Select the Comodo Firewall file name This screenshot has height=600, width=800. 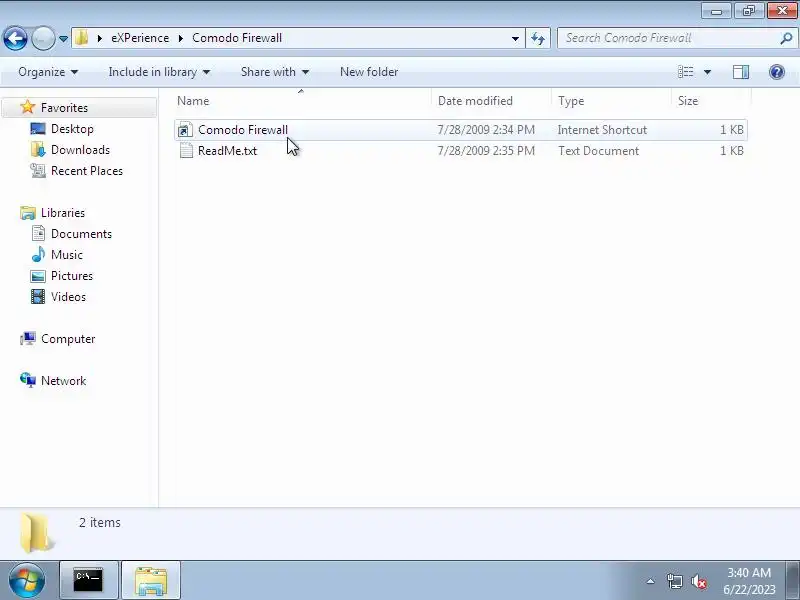[x=243, y=130]
